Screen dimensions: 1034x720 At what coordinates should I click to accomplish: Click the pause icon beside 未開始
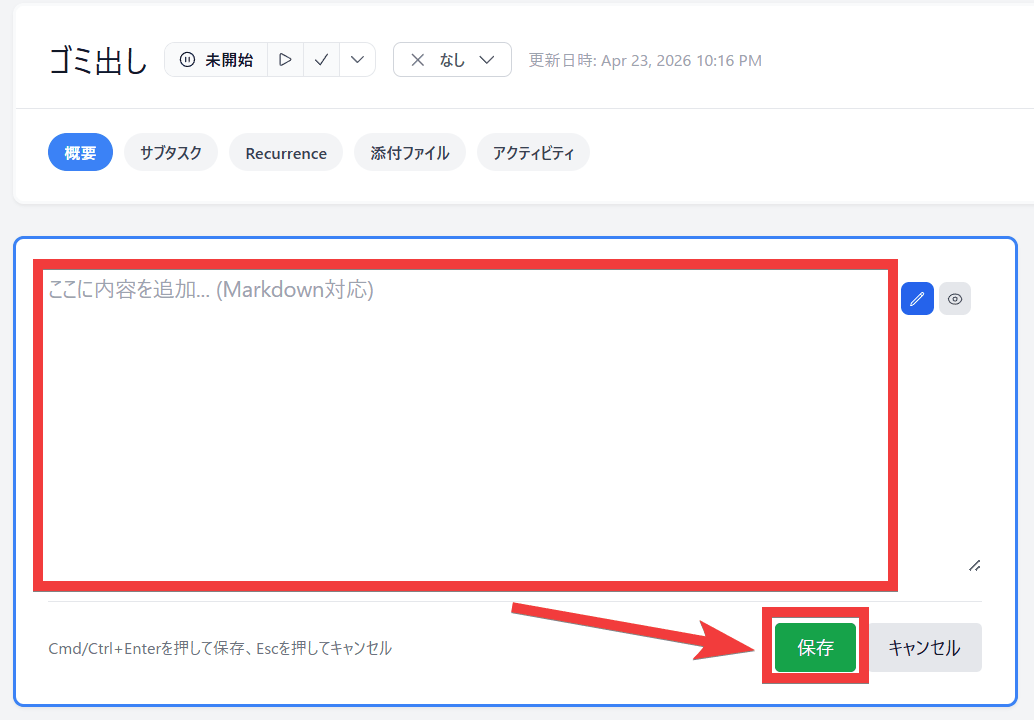[187, 60]
